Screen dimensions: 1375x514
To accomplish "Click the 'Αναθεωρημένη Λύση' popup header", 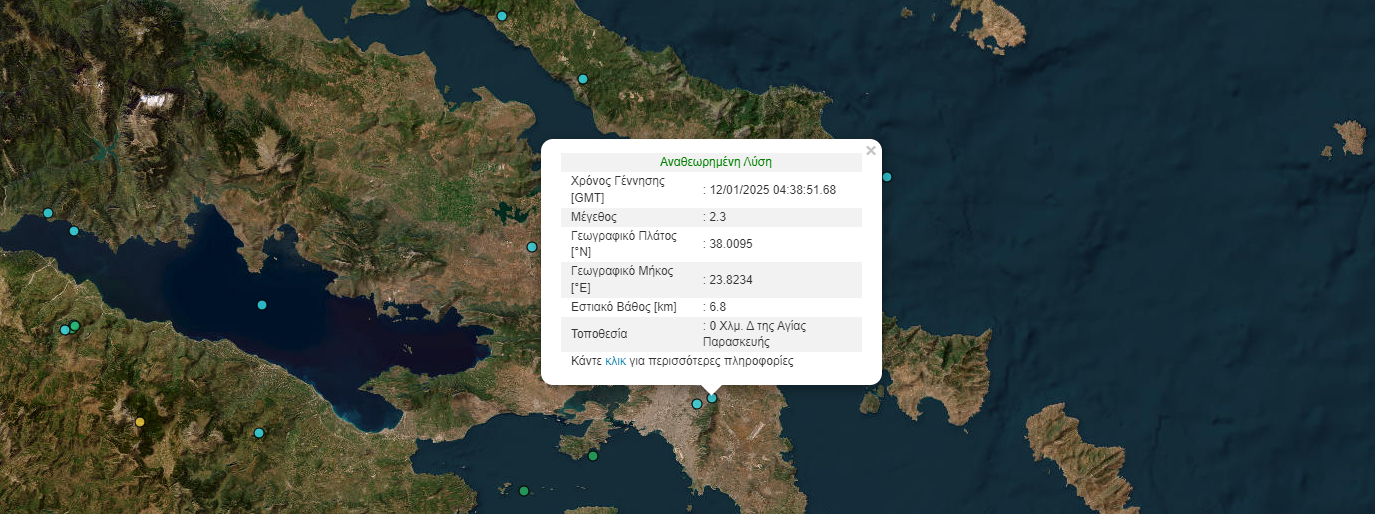I will click(x=715, y=161).
